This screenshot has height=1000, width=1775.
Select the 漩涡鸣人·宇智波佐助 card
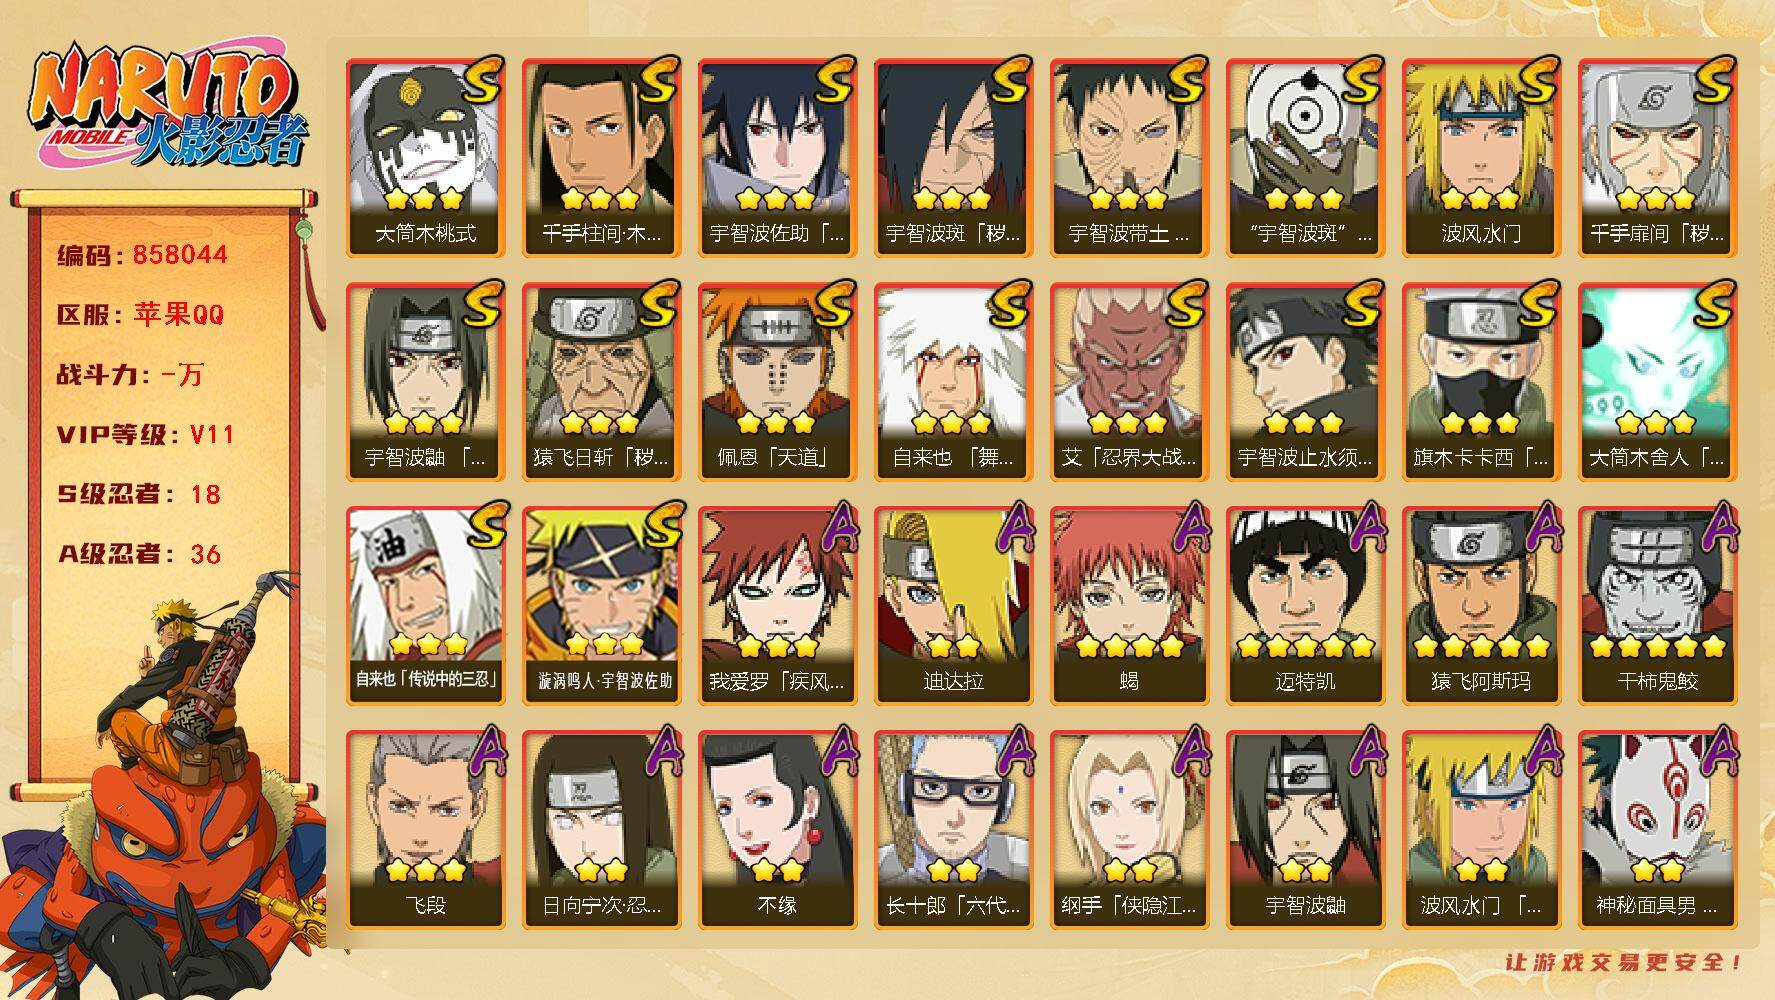coord(601,605)
